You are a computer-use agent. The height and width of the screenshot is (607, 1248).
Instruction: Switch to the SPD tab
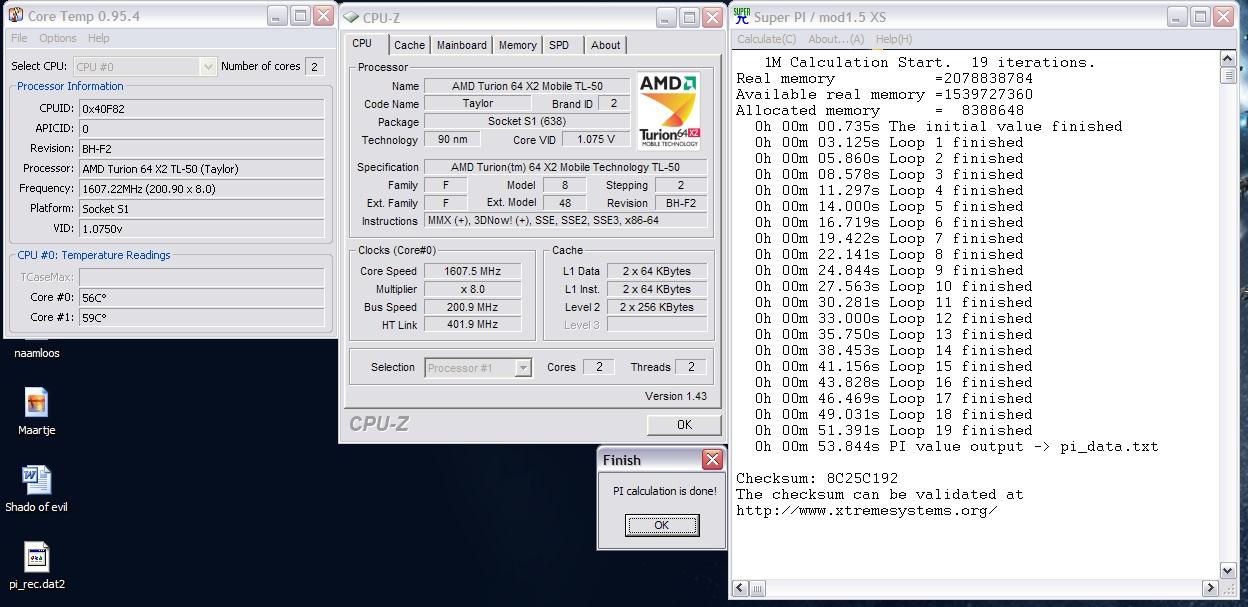pos(559,45)
